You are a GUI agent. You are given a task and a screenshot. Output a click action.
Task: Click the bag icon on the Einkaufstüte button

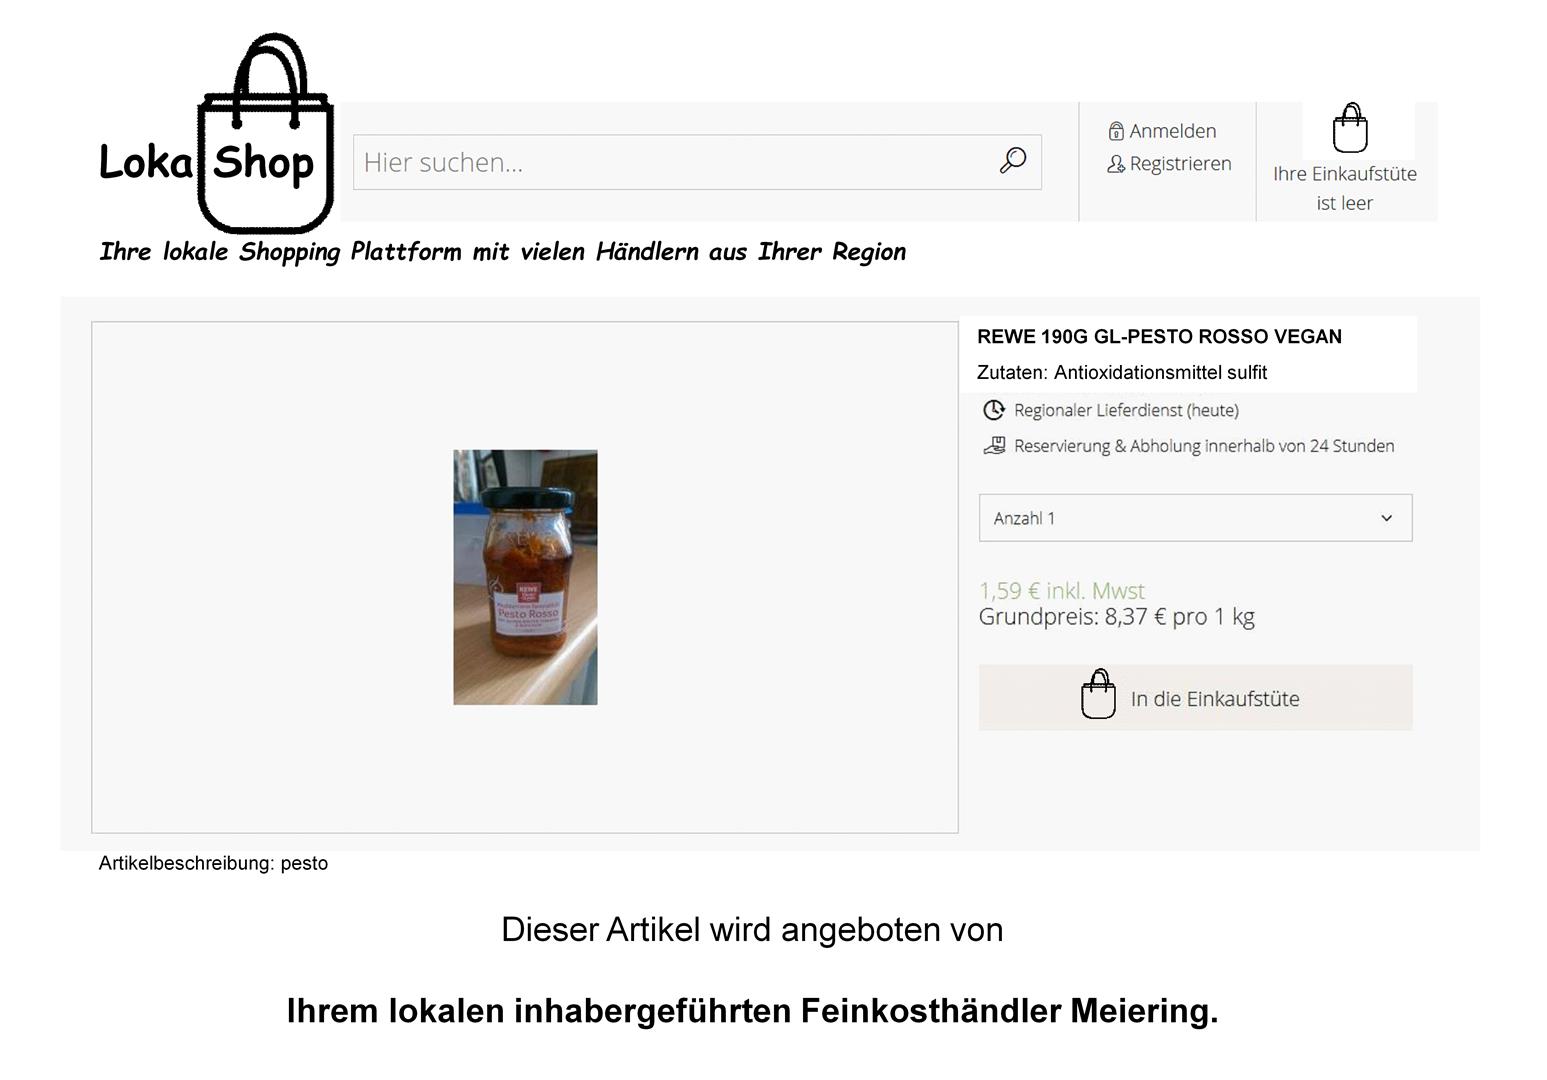coord(1098,694)
